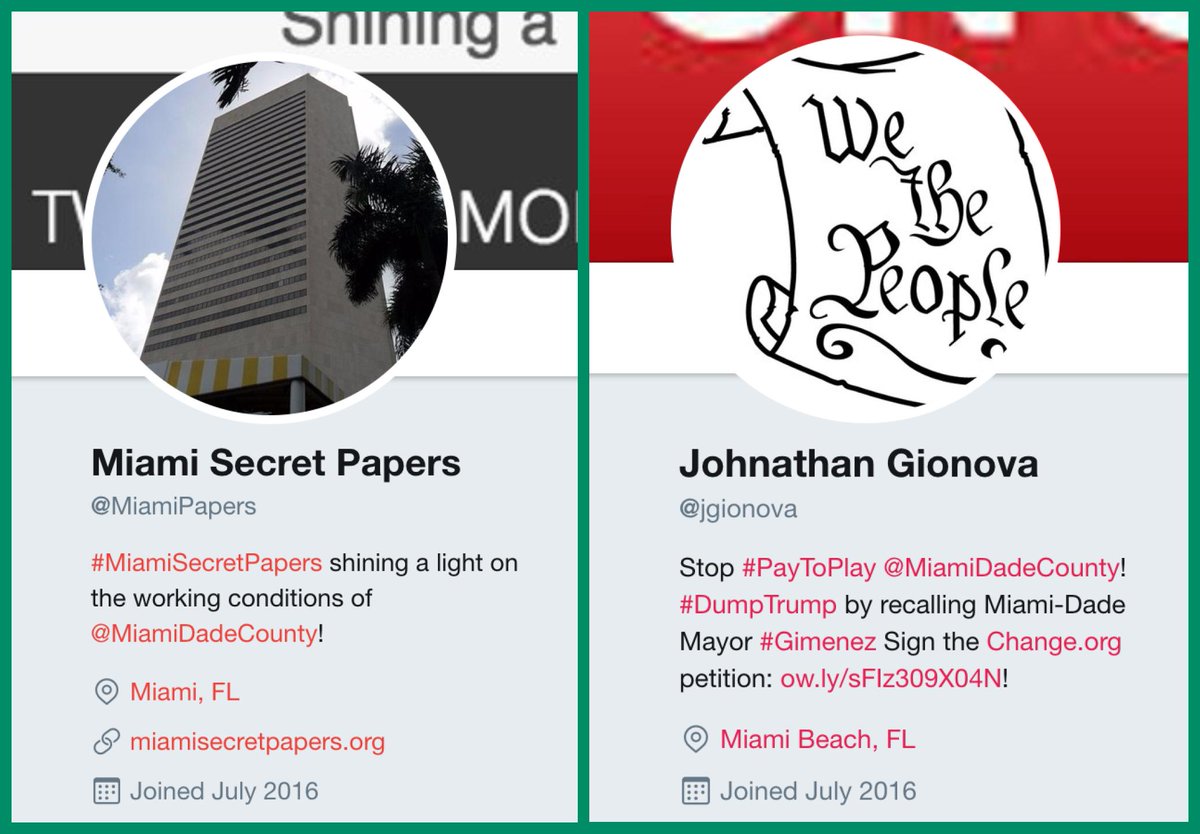Viewport: 1200px width, 834px height.
Task: Open @MiamiDadeCounty mention in Johnathan Gionova bio
Action: coord(1002,569)
